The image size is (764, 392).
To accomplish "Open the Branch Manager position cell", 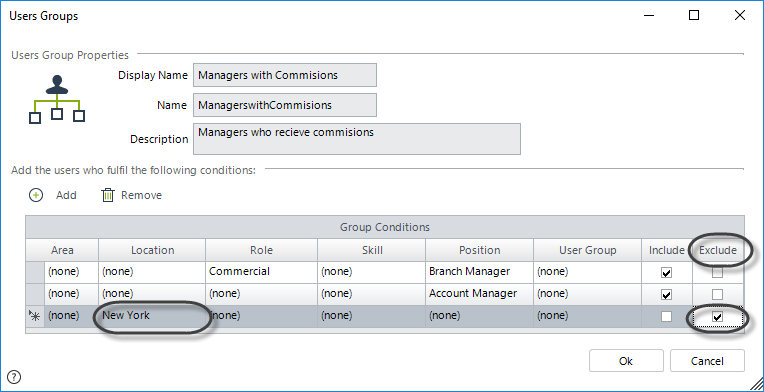I will (x=479, y=272).
